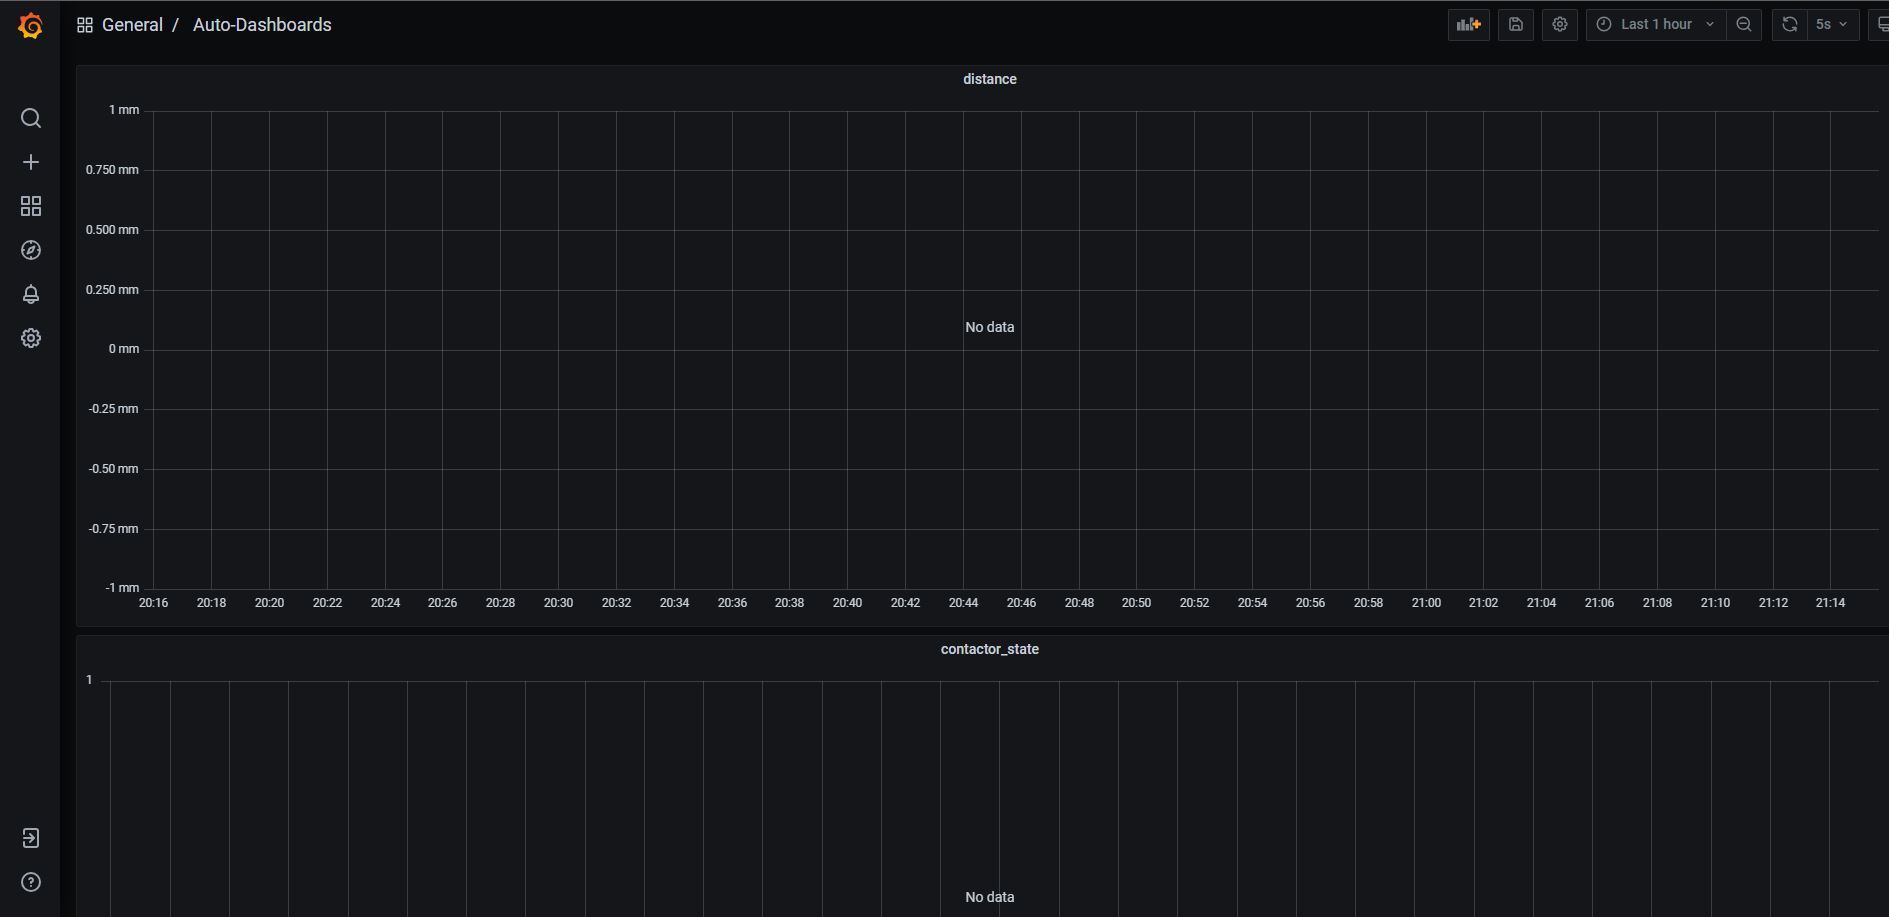The height and width of the screenshot is (917, 1889).
Task: Click the Add panel icon
Action: click(x=1468, y=25)
